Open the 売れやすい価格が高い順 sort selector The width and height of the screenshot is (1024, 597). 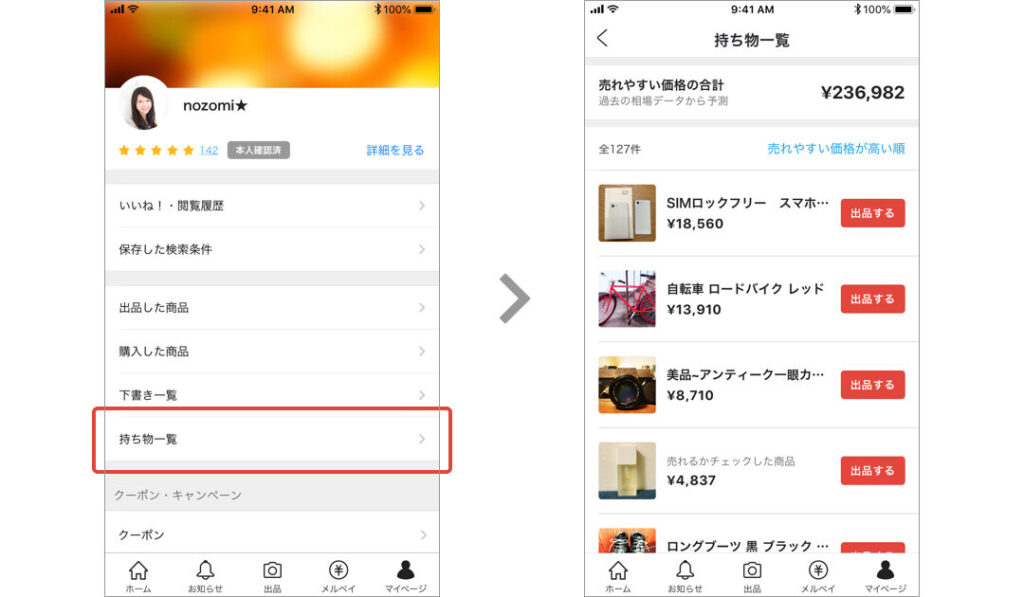pyautogui.click(x=835, y=149)
